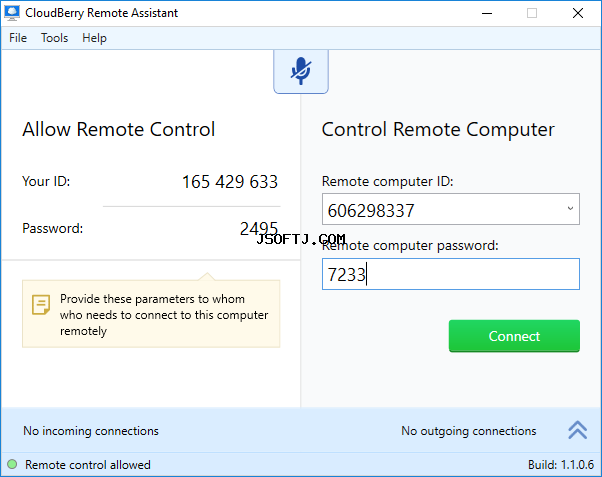Click the No incoming connections label
Image resolution: width=602 pixels, height=477 pixels.
[x=91, y=431]
